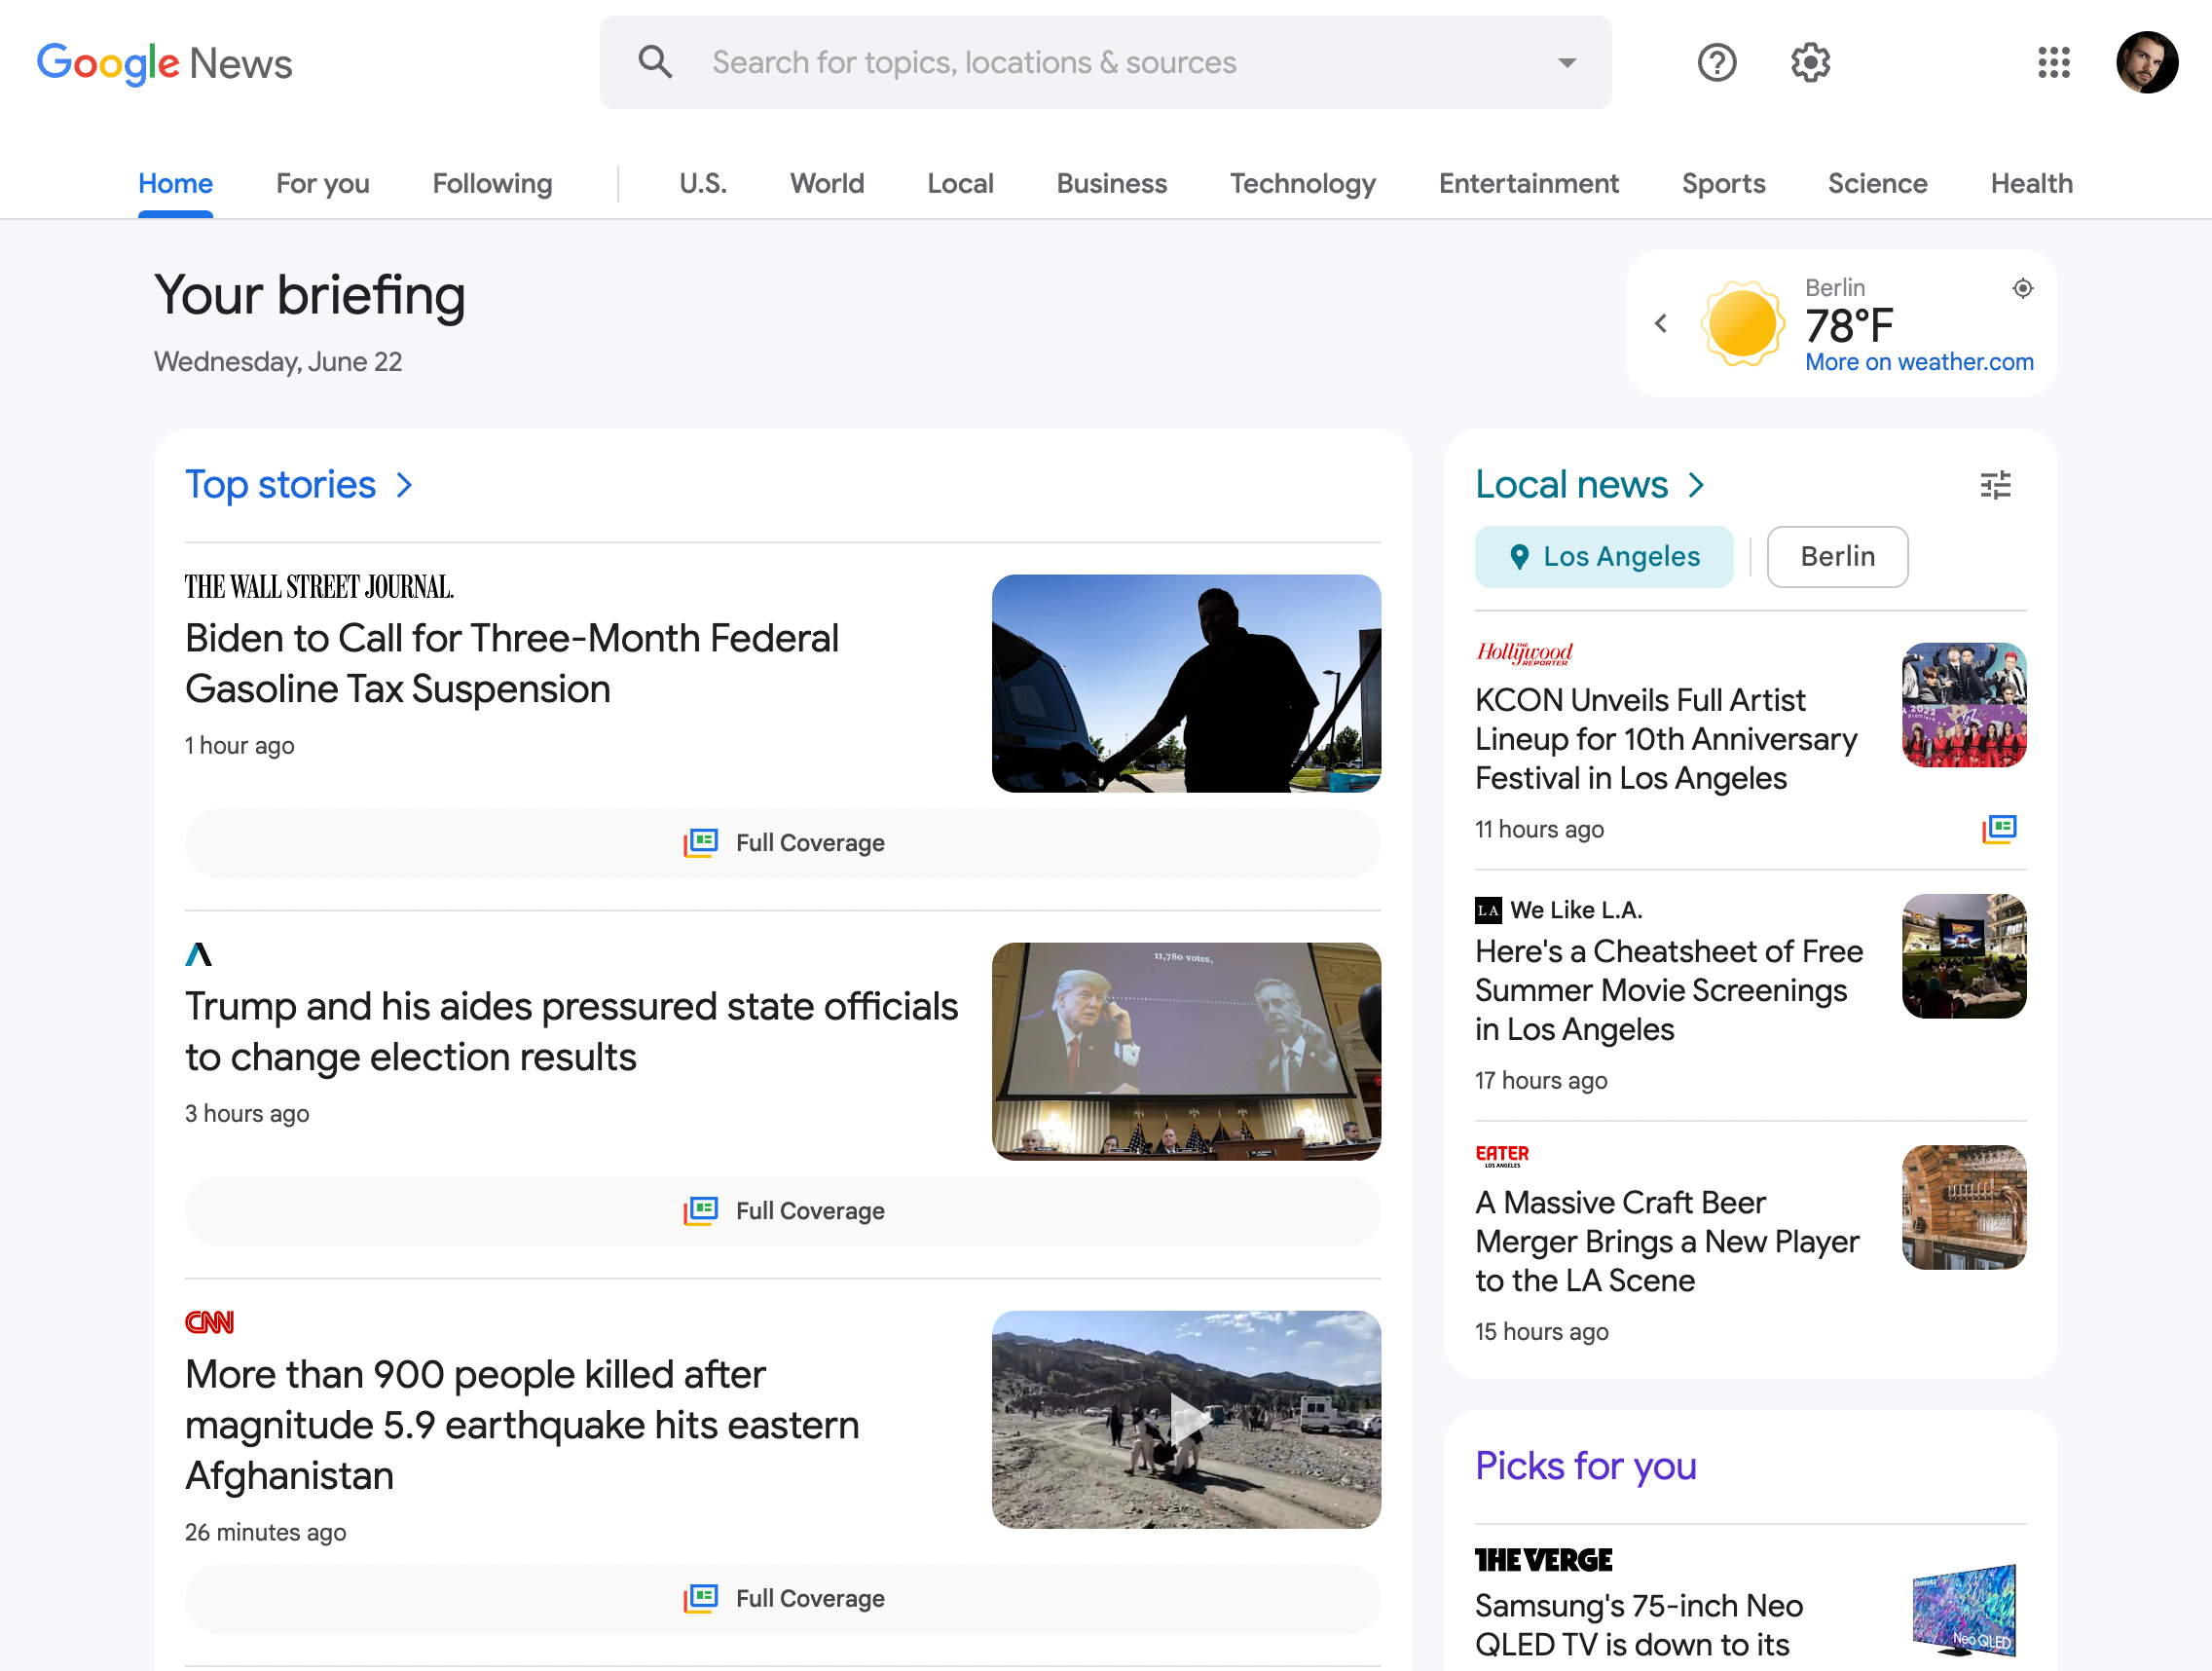Open the Business tab
2212x1671 pixels.
click(1111, 183)
